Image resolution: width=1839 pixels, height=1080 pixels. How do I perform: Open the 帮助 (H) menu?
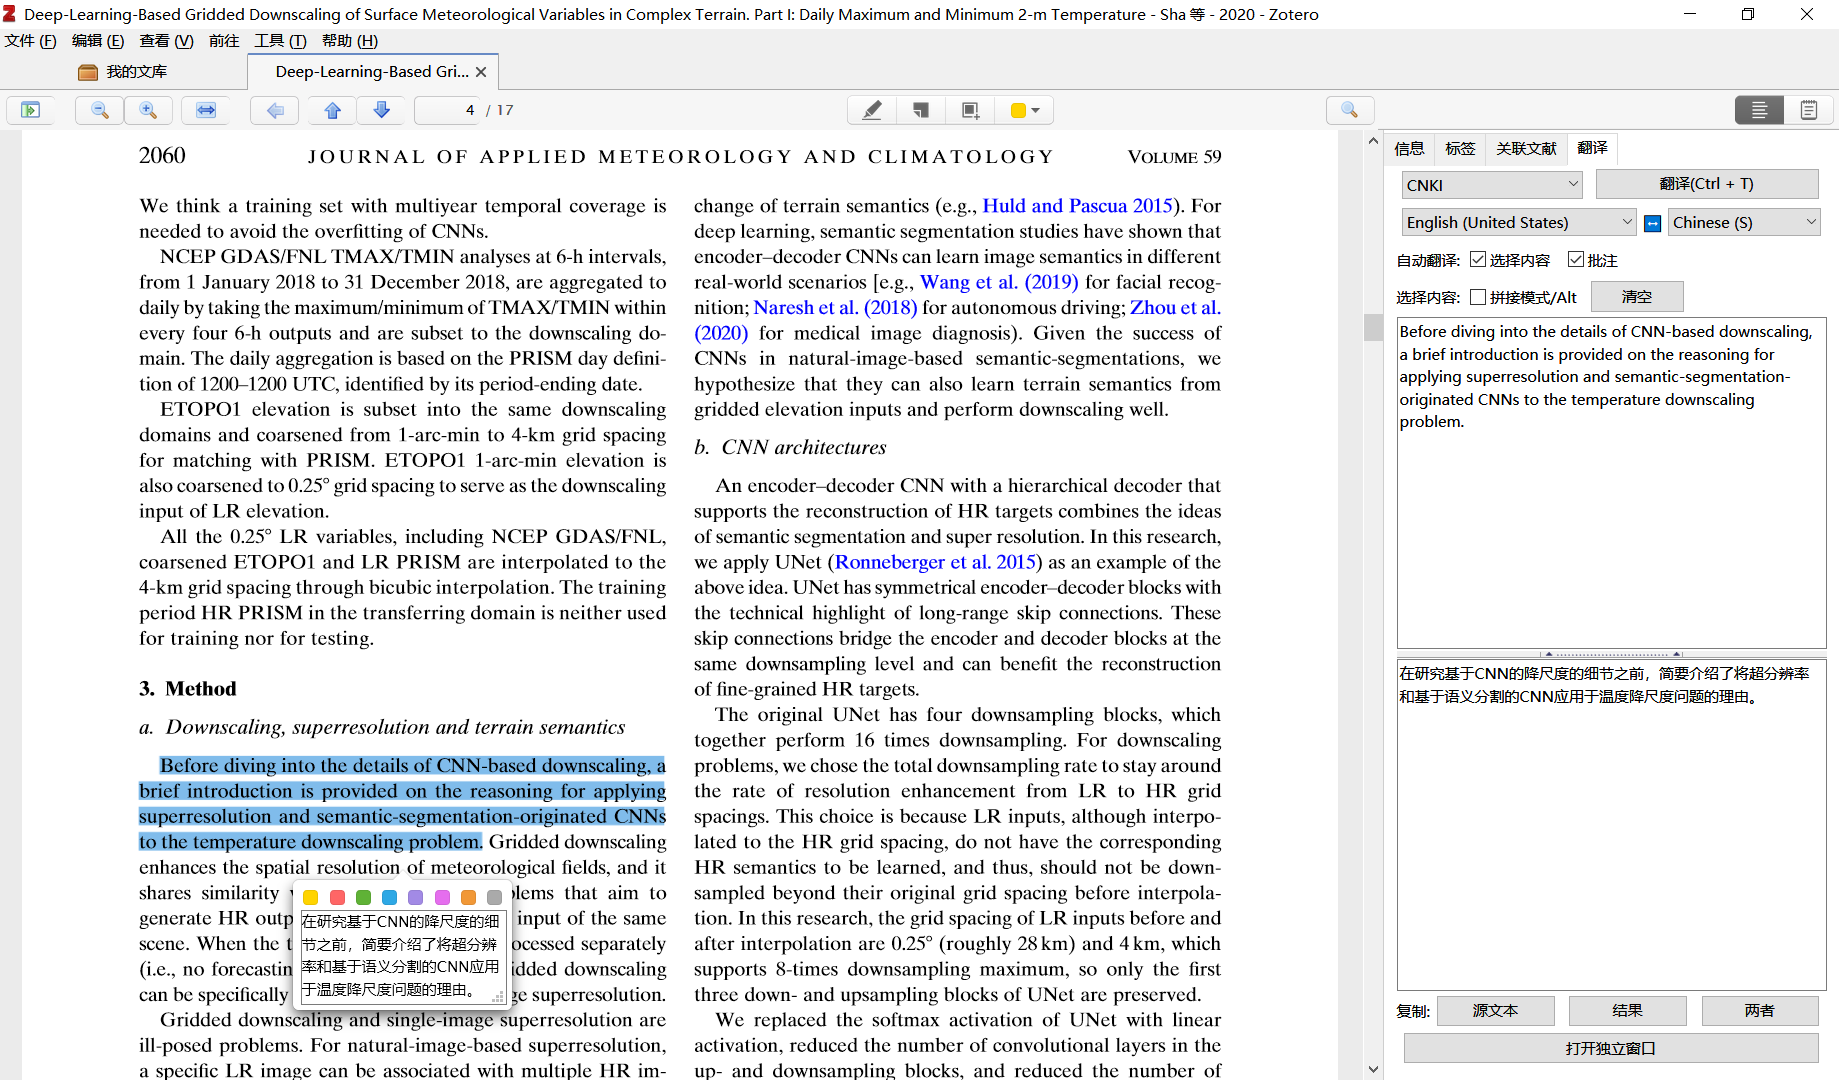(350, 41)
